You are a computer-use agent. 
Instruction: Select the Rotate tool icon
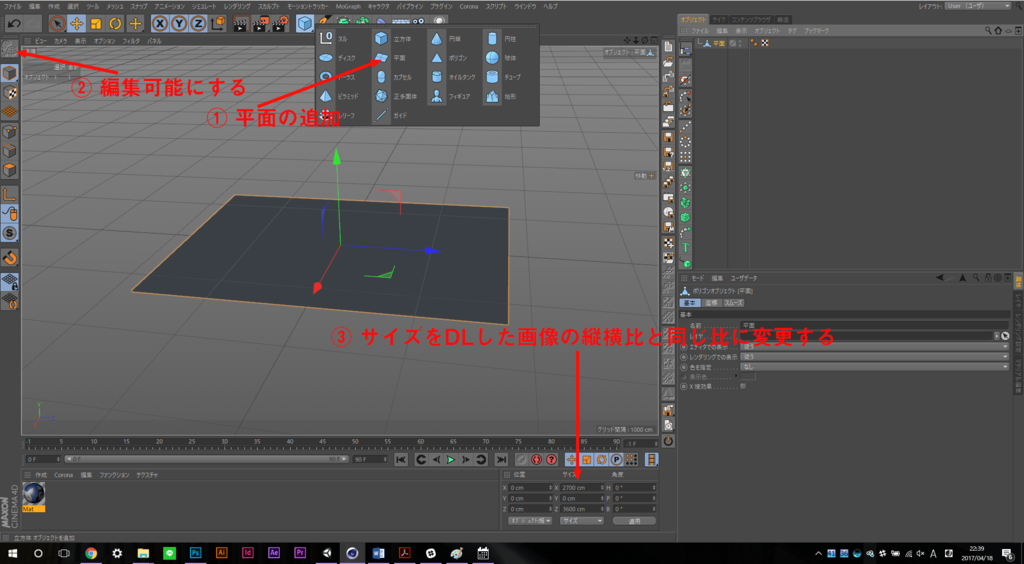[x=116, y=24]
